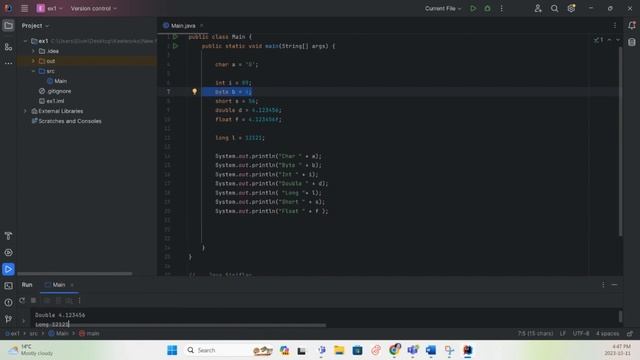Expand External Libraries node
The height and width of the screenshot is (360, 640).
[25, 111]
